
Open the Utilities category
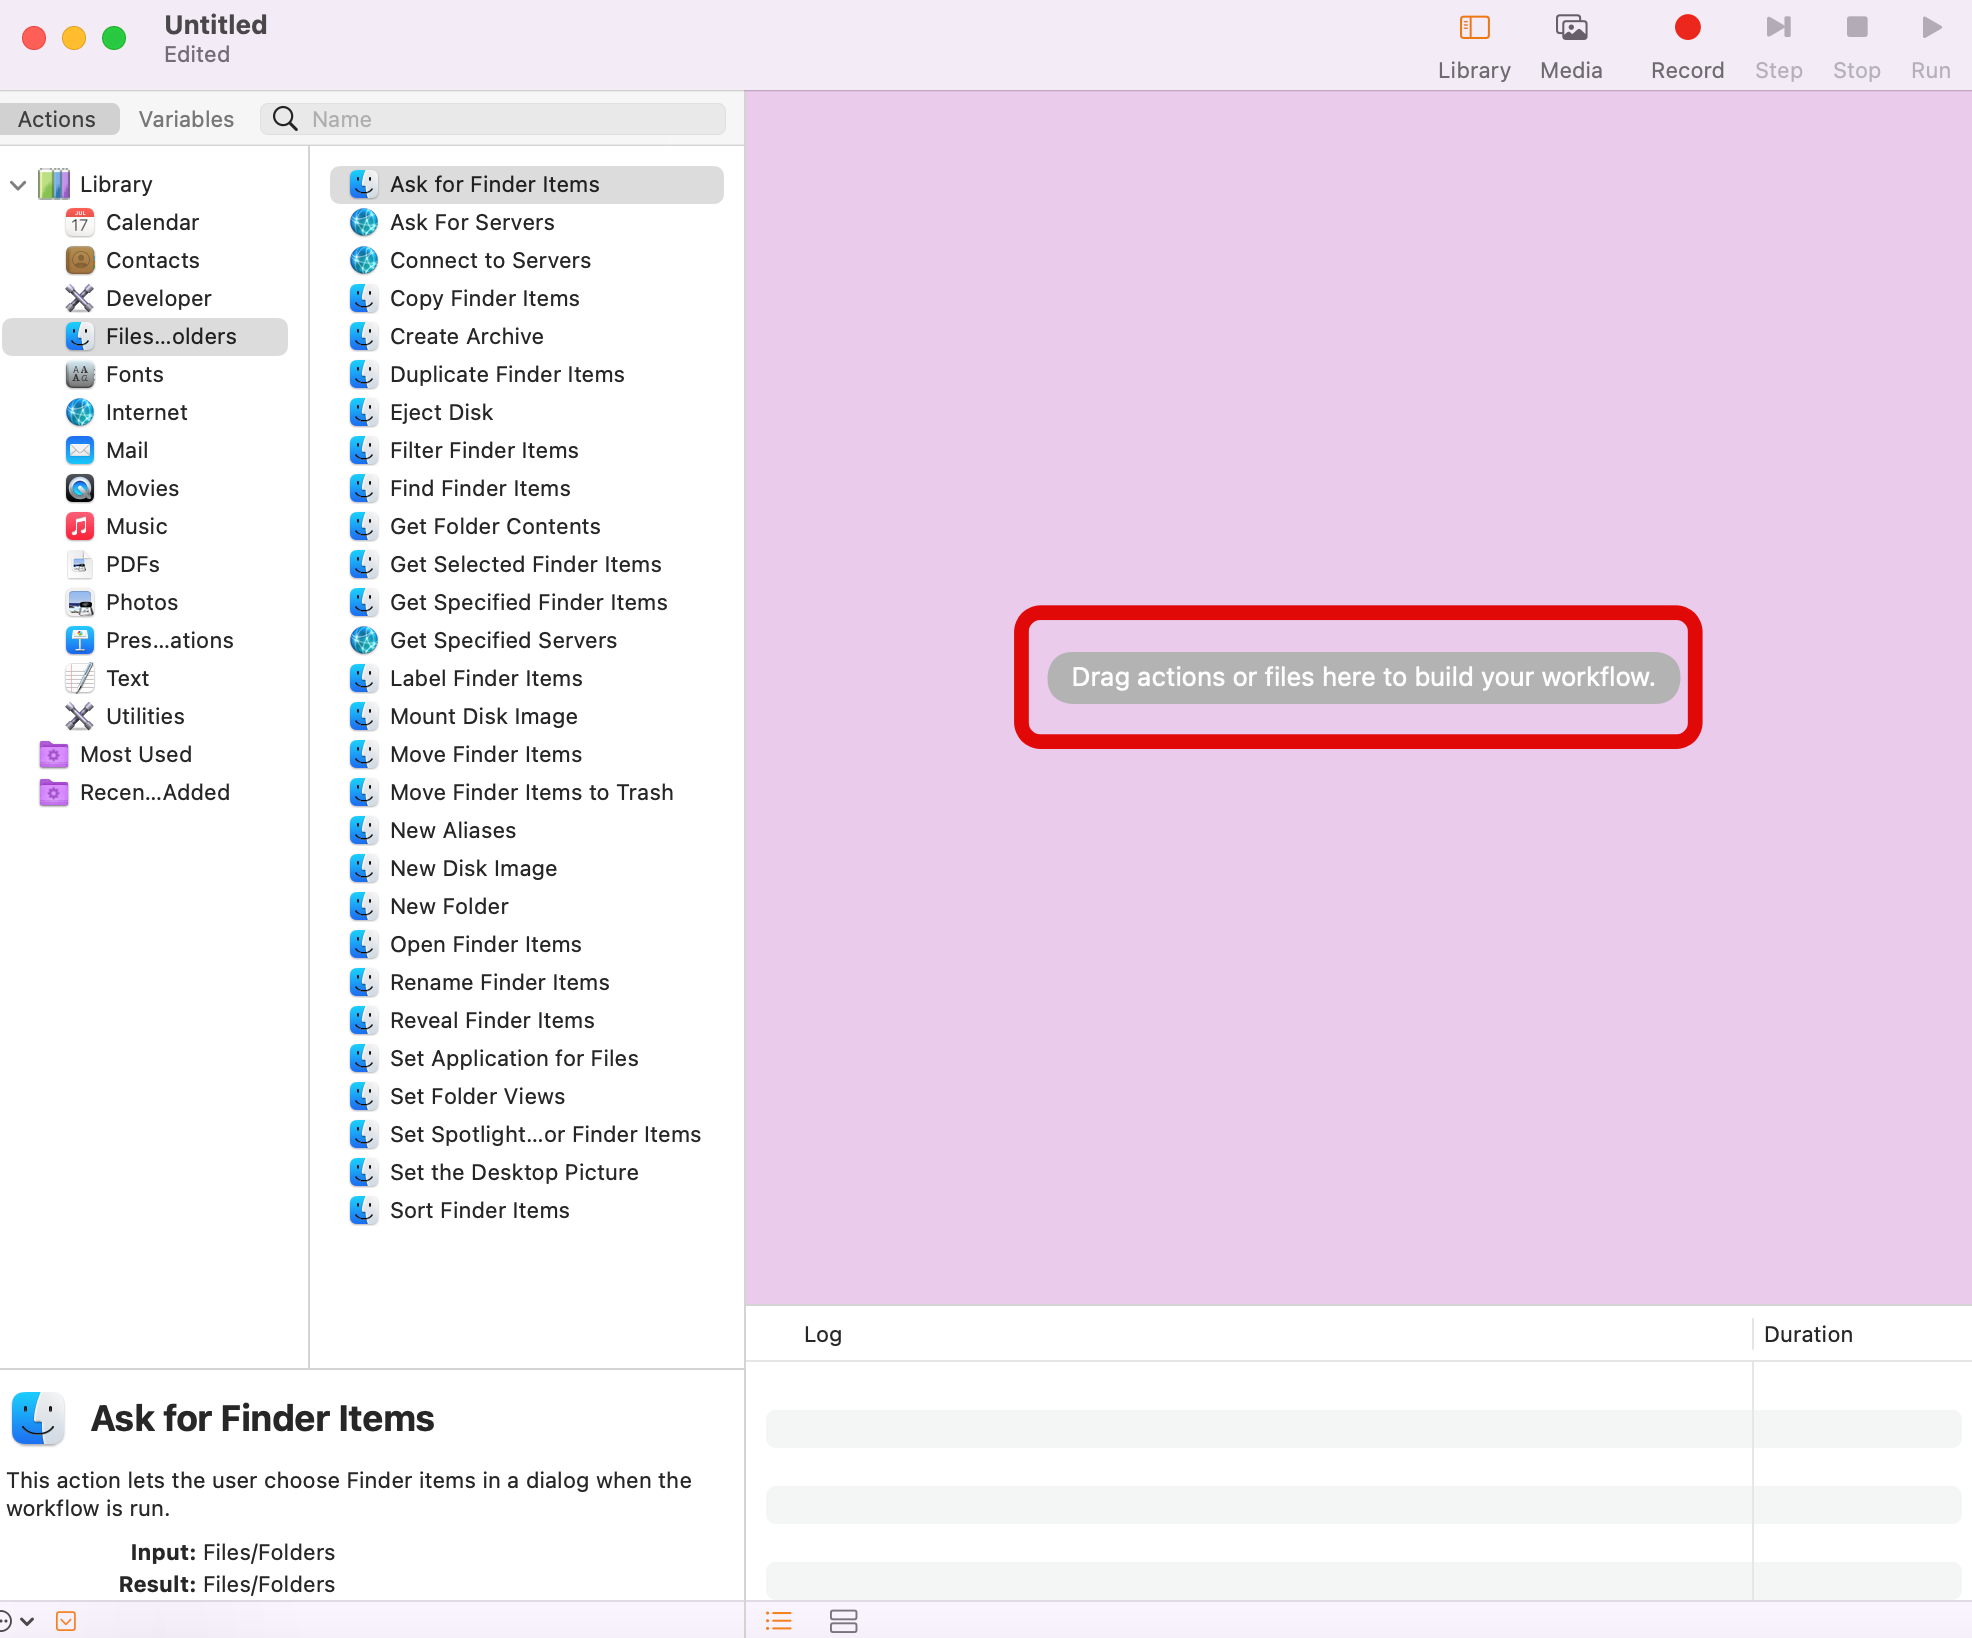pos(145,716)
